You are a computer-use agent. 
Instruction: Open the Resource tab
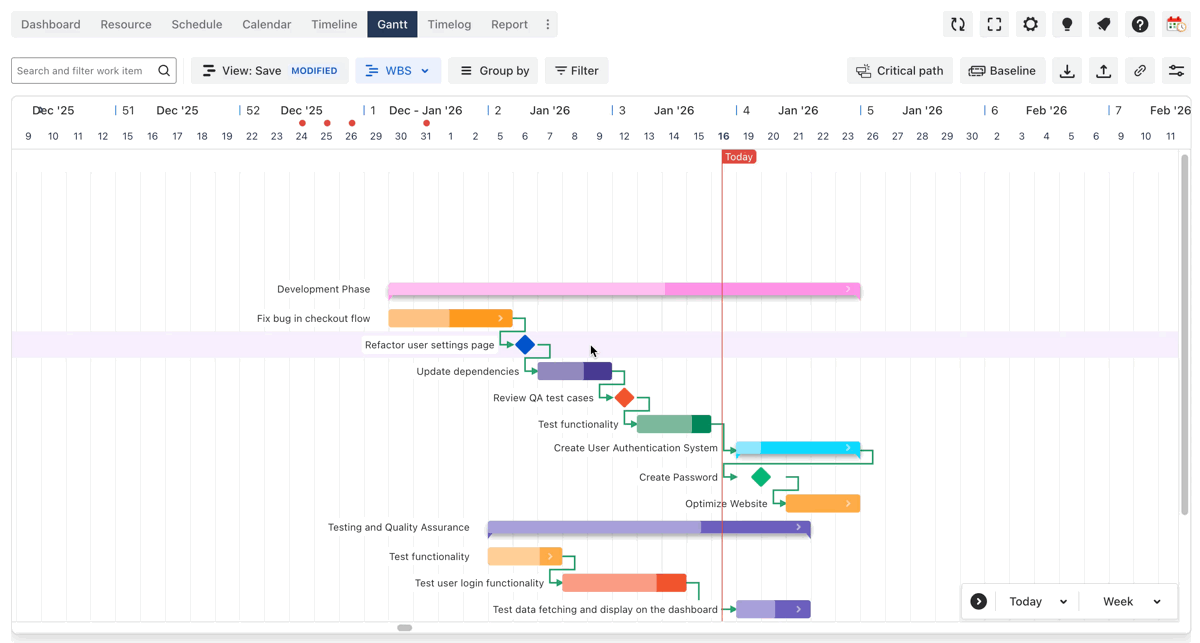click(126, 24)
